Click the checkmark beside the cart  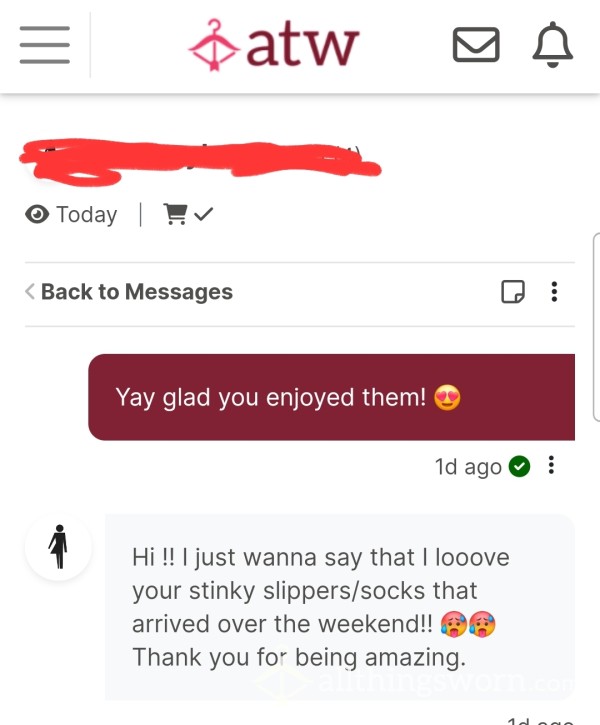coord(203,214)
